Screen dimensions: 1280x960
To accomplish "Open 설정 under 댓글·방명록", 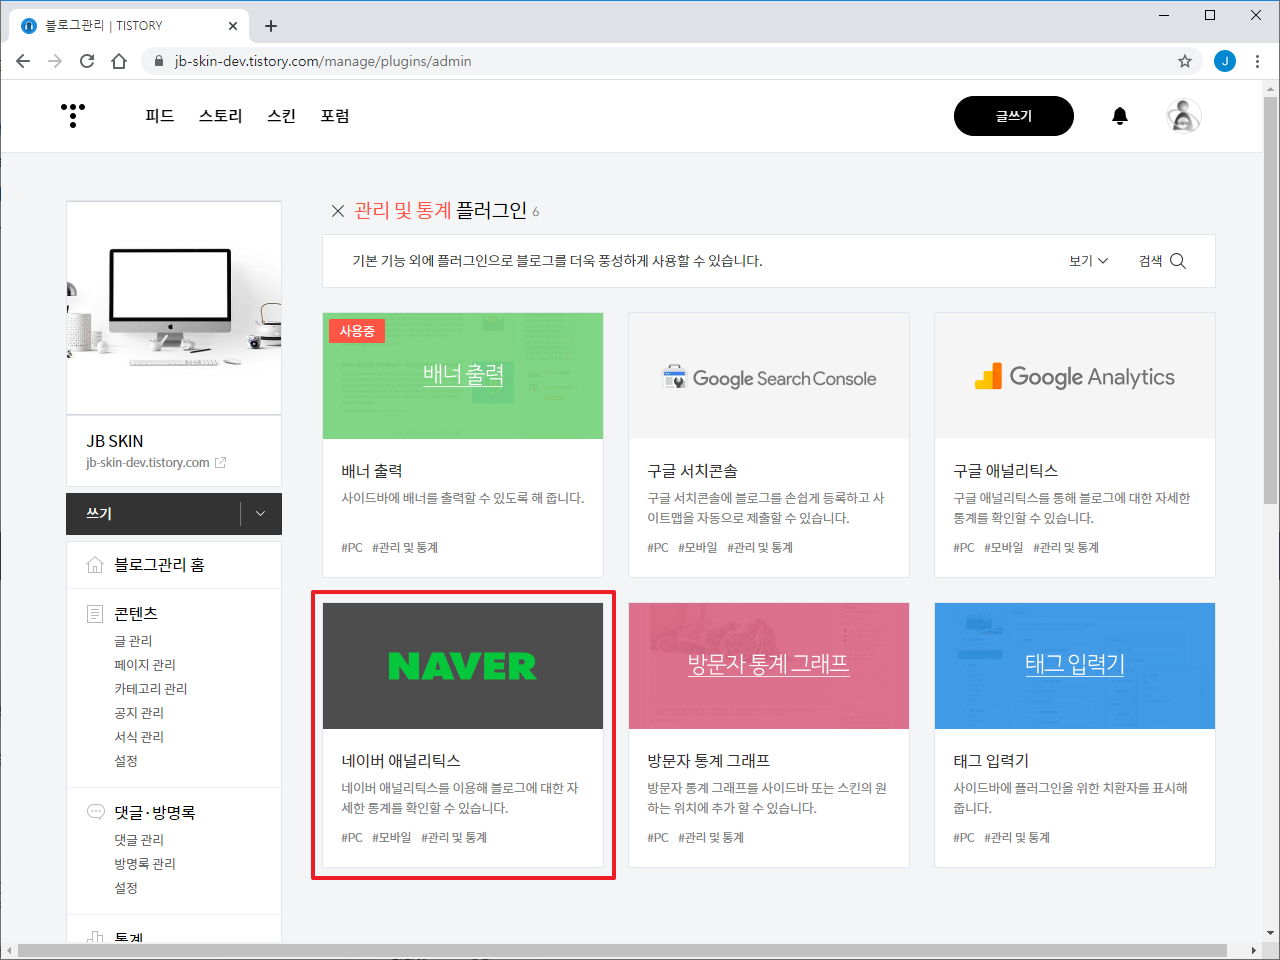I will [126, 888].
